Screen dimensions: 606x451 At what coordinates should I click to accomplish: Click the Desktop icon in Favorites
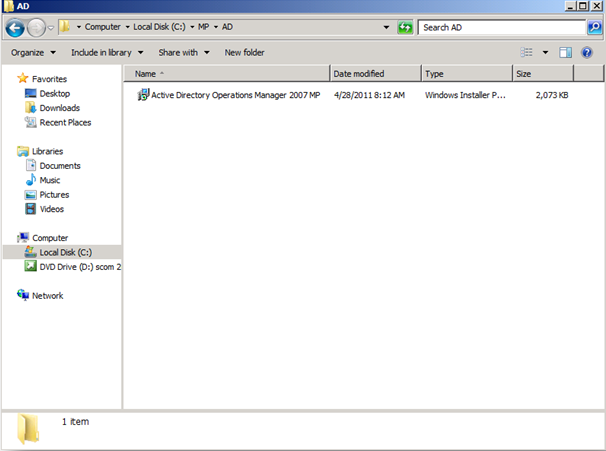[x=31, y=93]
